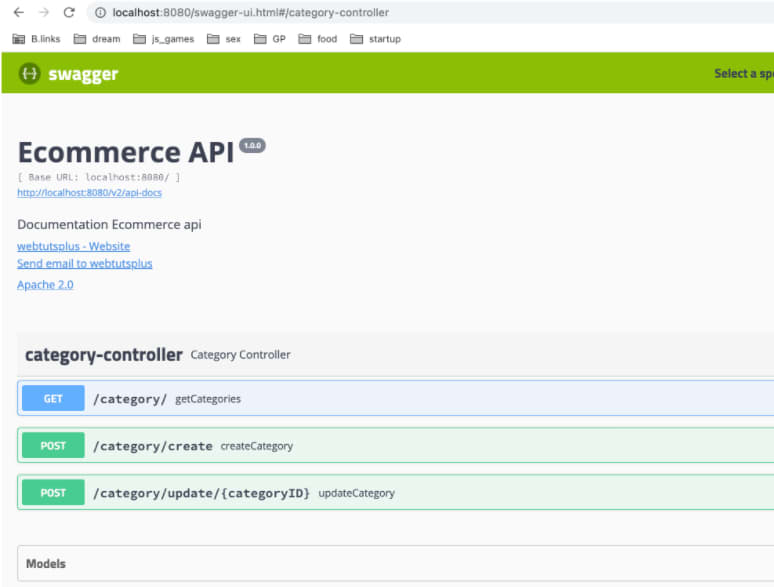Expand the /category/create createCategory operation
Screen dimensions: 774x587
point(395,445)
